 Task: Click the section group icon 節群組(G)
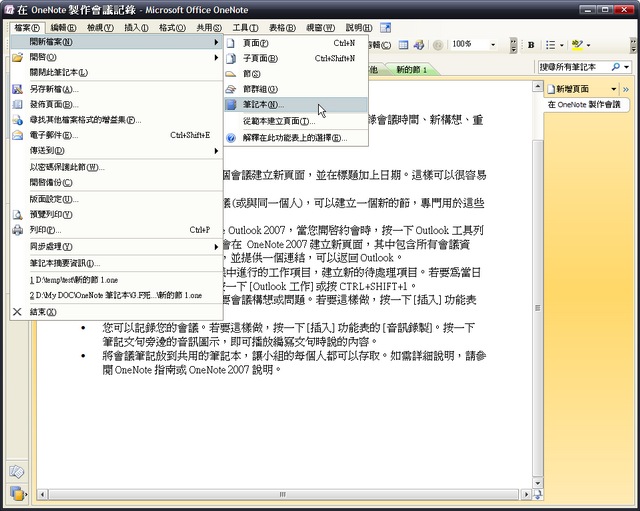[x=231, y=89]
